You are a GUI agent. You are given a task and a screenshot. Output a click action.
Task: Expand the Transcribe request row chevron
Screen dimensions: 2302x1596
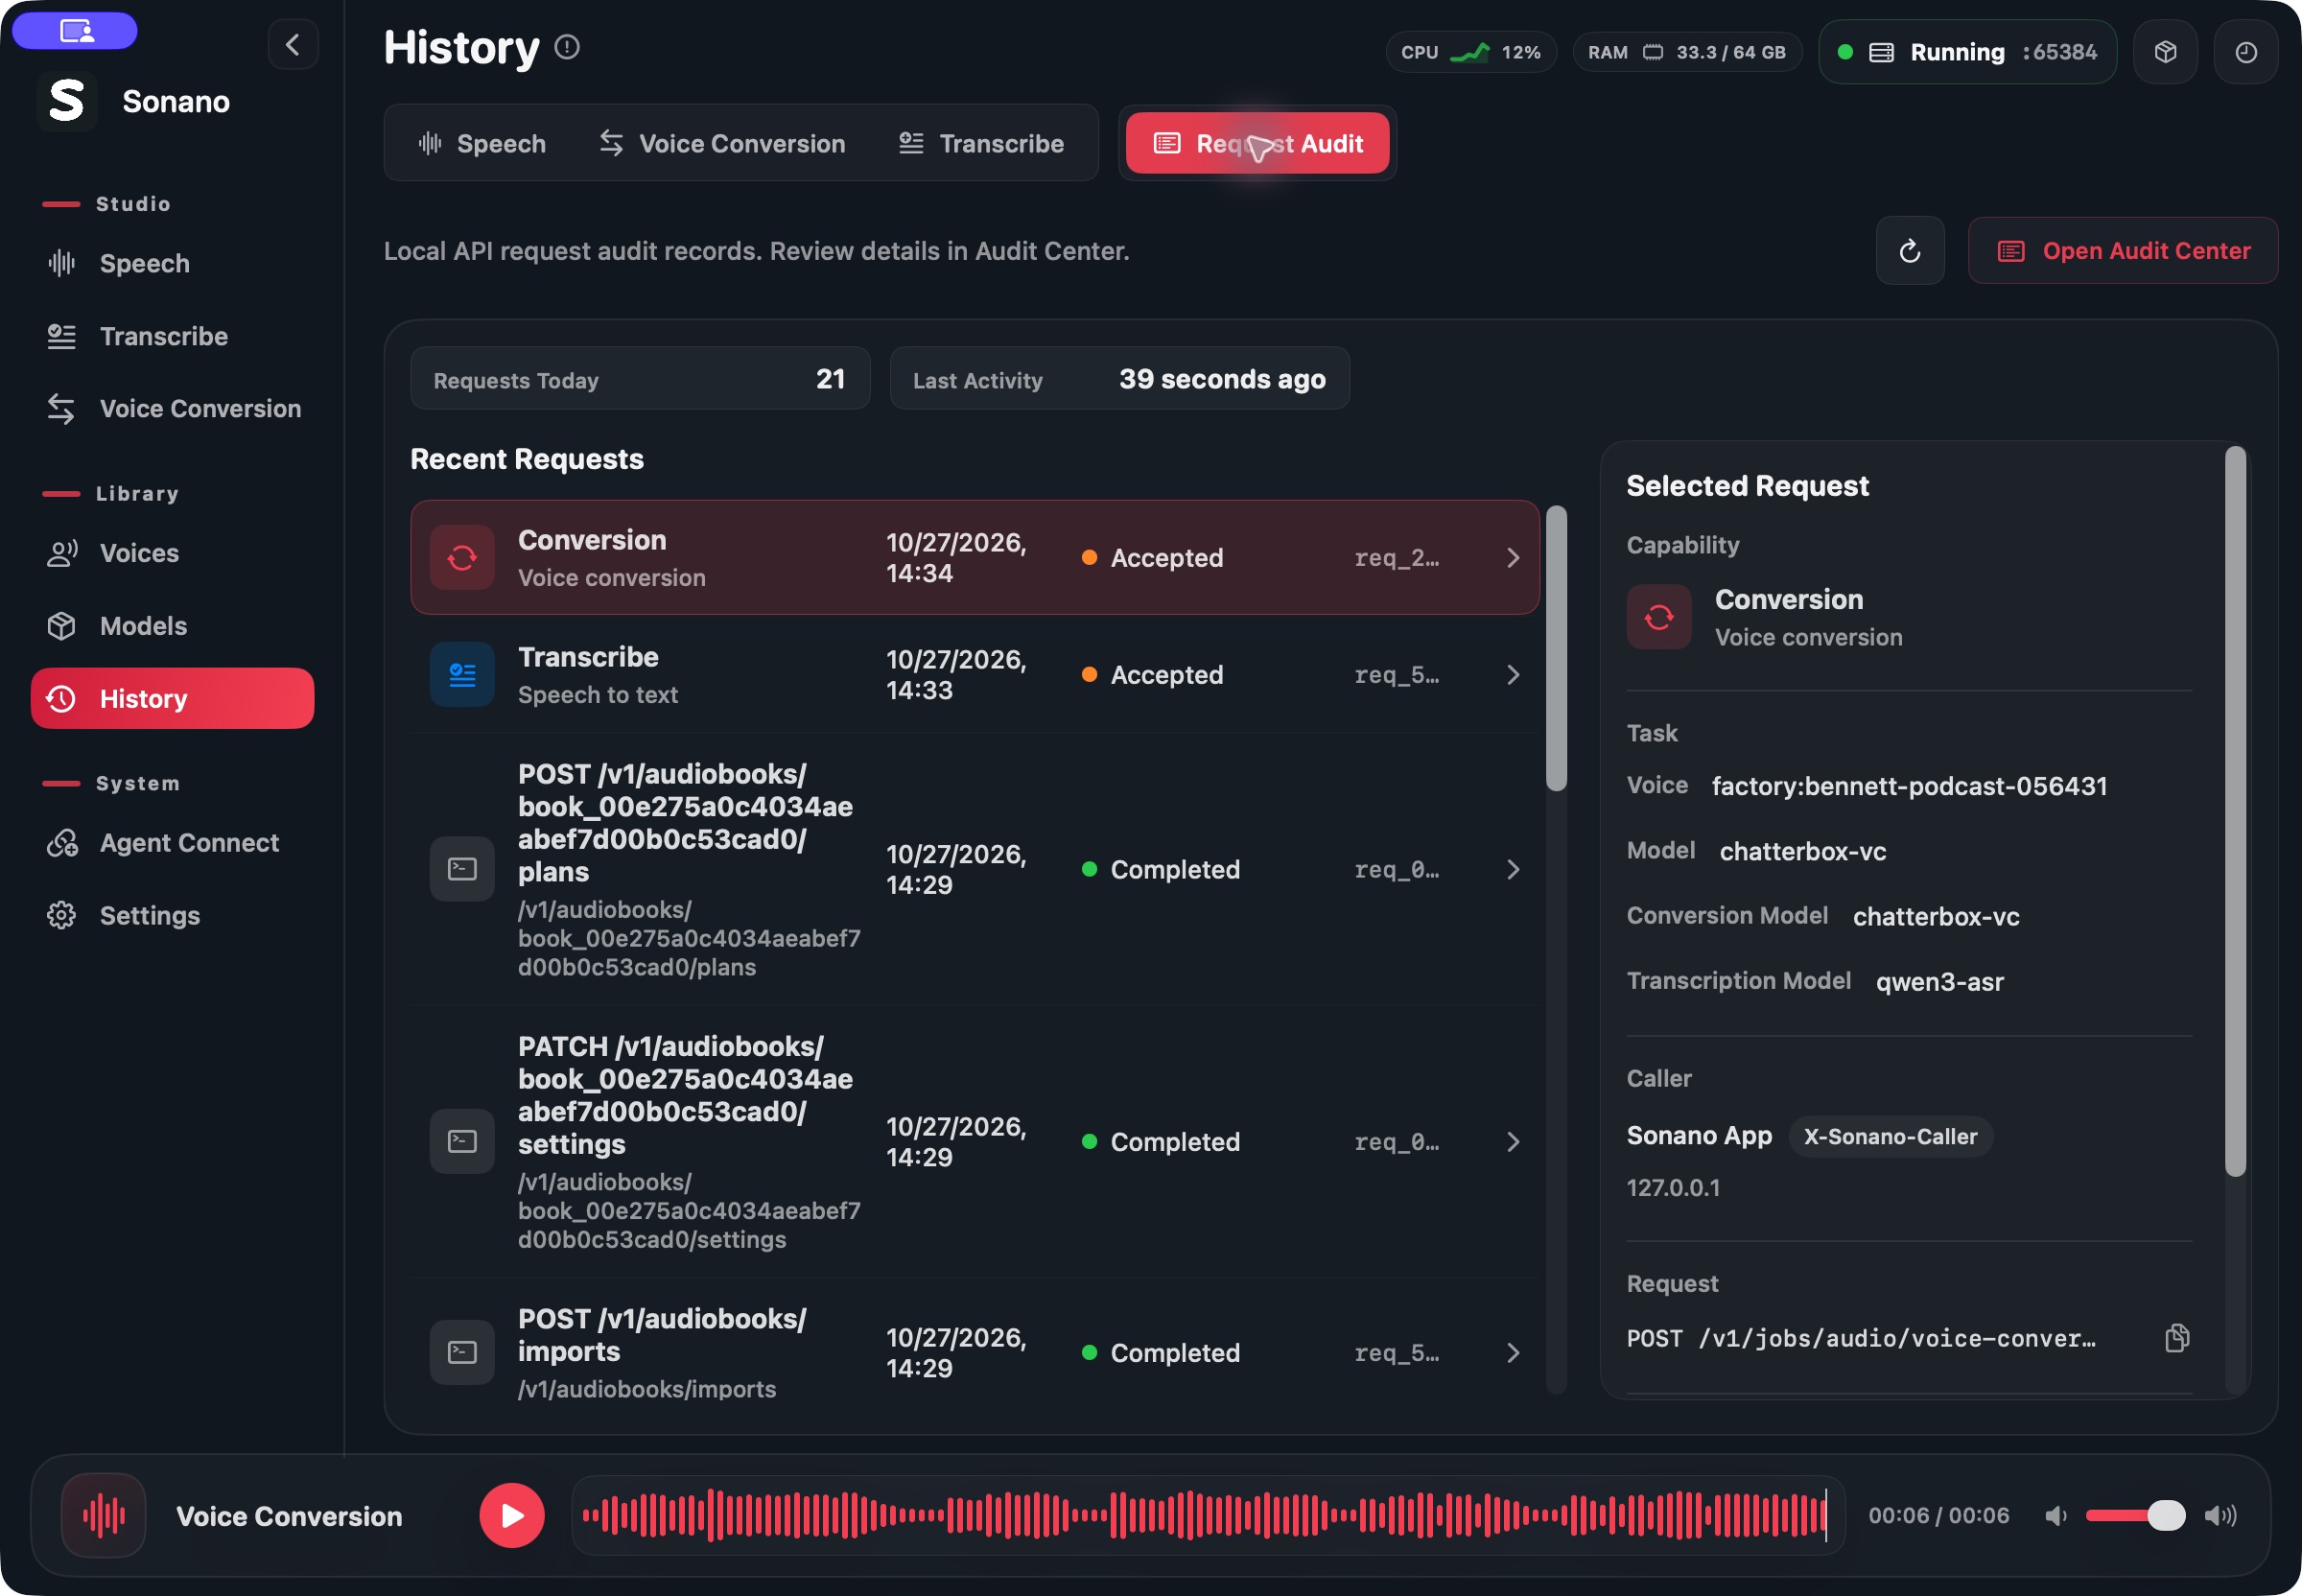pyautogui.click(x=1513, y=675)
